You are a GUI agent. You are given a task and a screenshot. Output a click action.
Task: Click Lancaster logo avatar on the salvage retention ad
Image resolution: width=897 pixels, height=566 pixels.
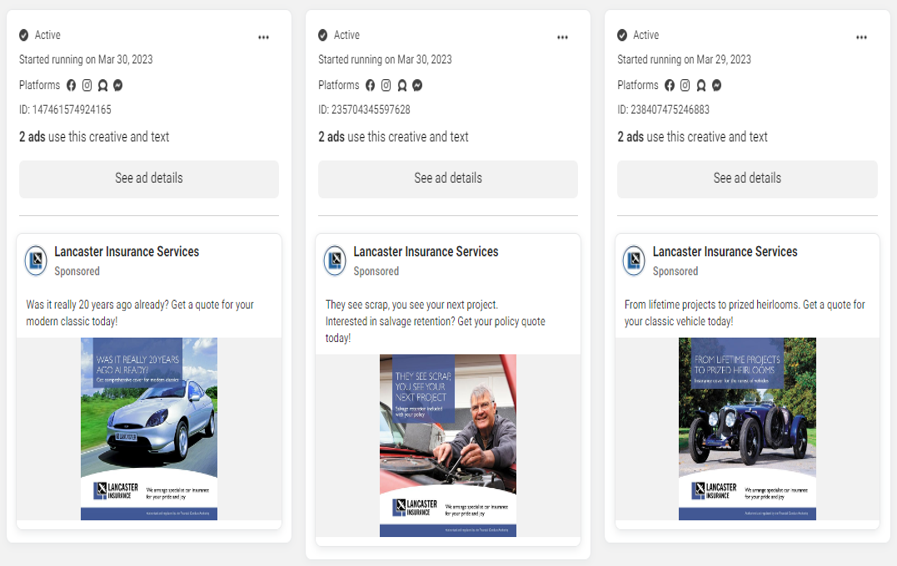coord(335,261)
